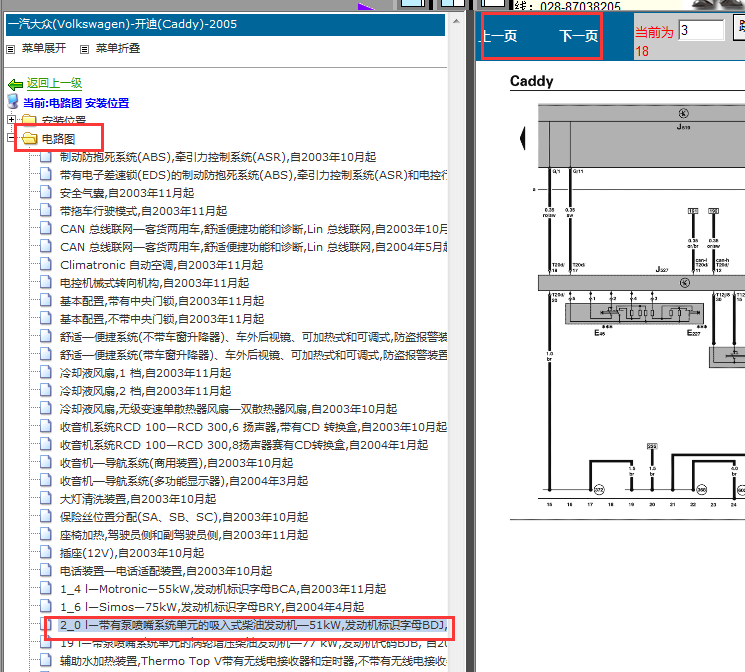Open 制动防抱死系统(ABS),牵引力控制系统(ASR) diagram

(x=218, y=157)
